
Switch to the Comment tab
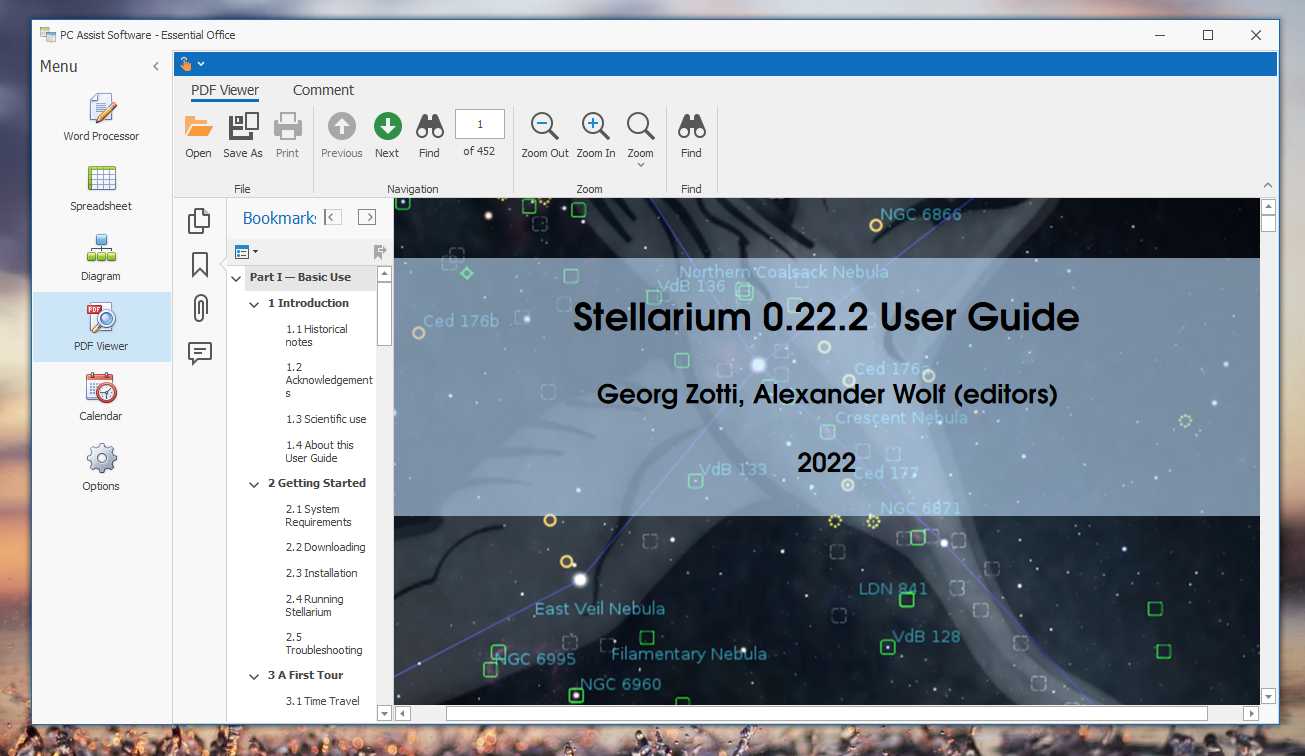323,90
